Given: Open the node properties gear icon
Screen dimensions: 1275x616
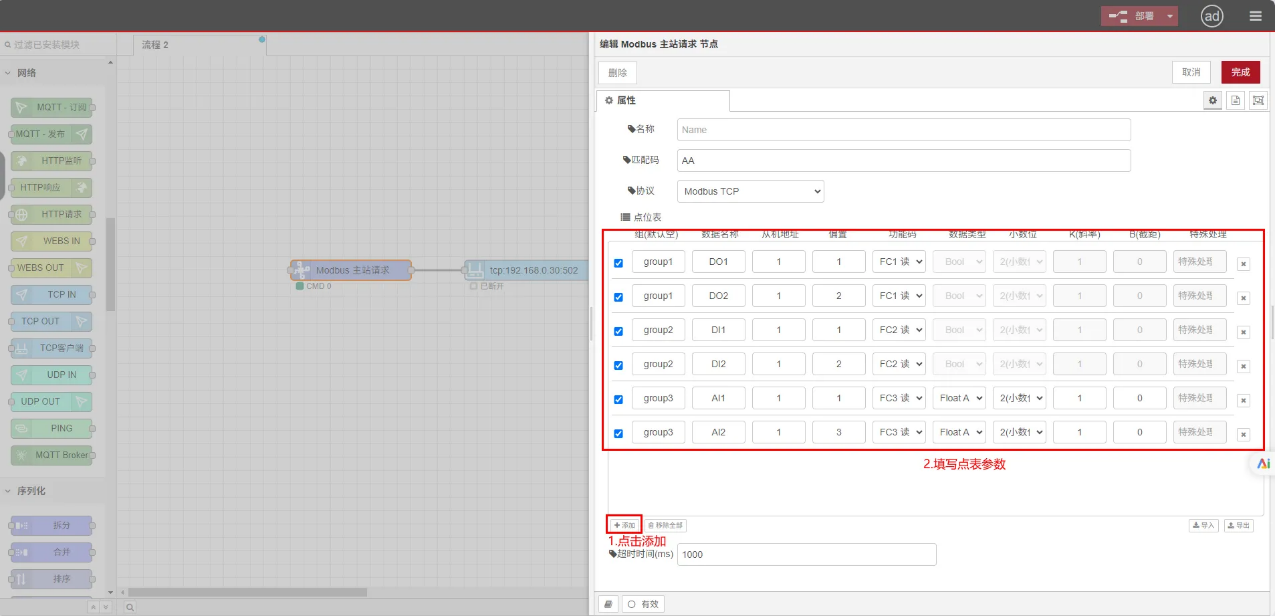Looking at the screenshot, I should click(1213, 101).
